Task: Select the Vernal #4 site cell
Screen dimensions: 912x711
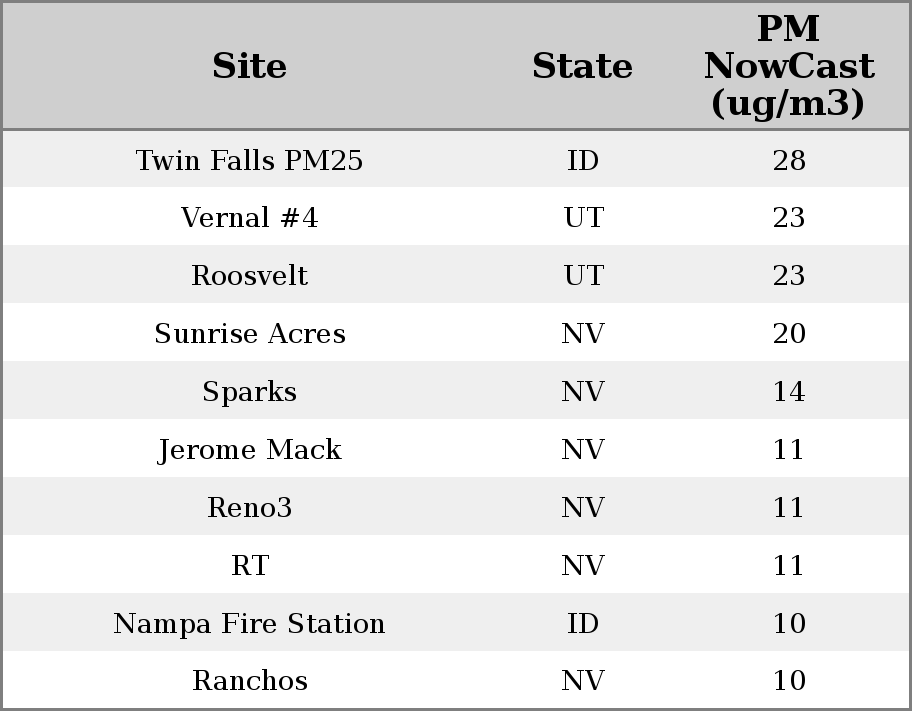Action: point(250,218)
